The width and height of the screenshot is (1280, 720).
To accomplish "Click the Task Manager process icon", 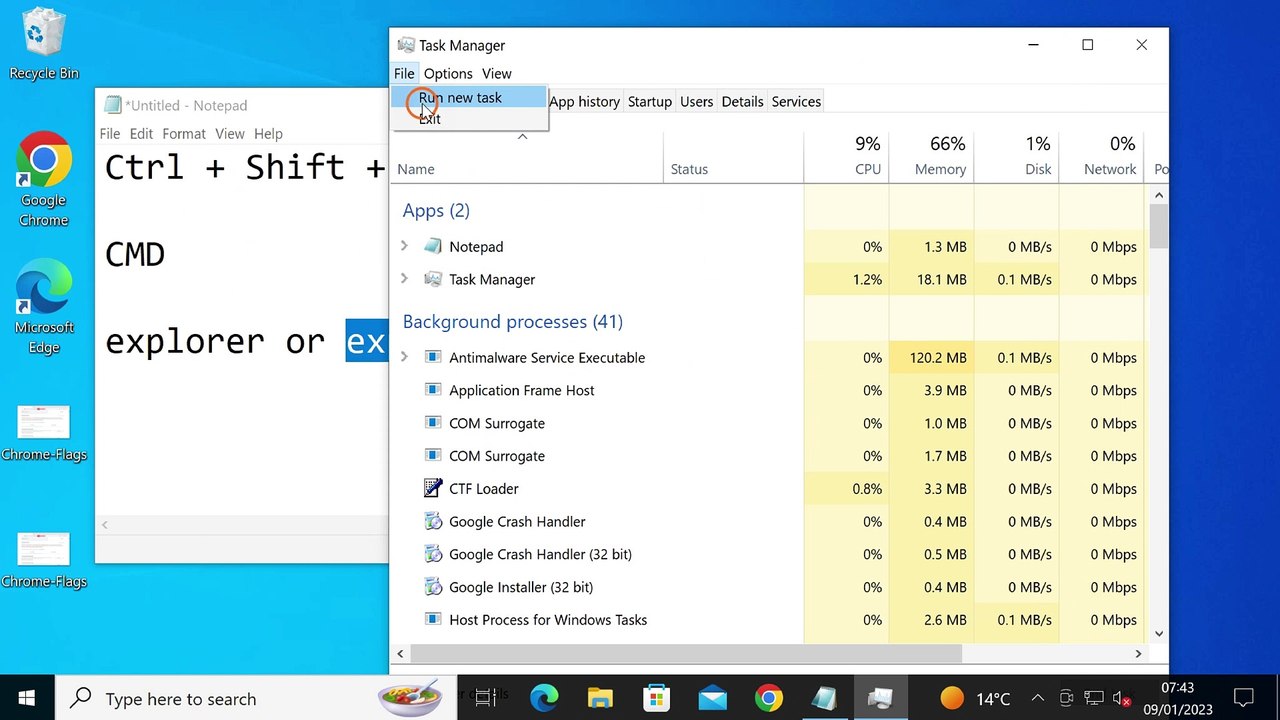I will click(433, 279).
